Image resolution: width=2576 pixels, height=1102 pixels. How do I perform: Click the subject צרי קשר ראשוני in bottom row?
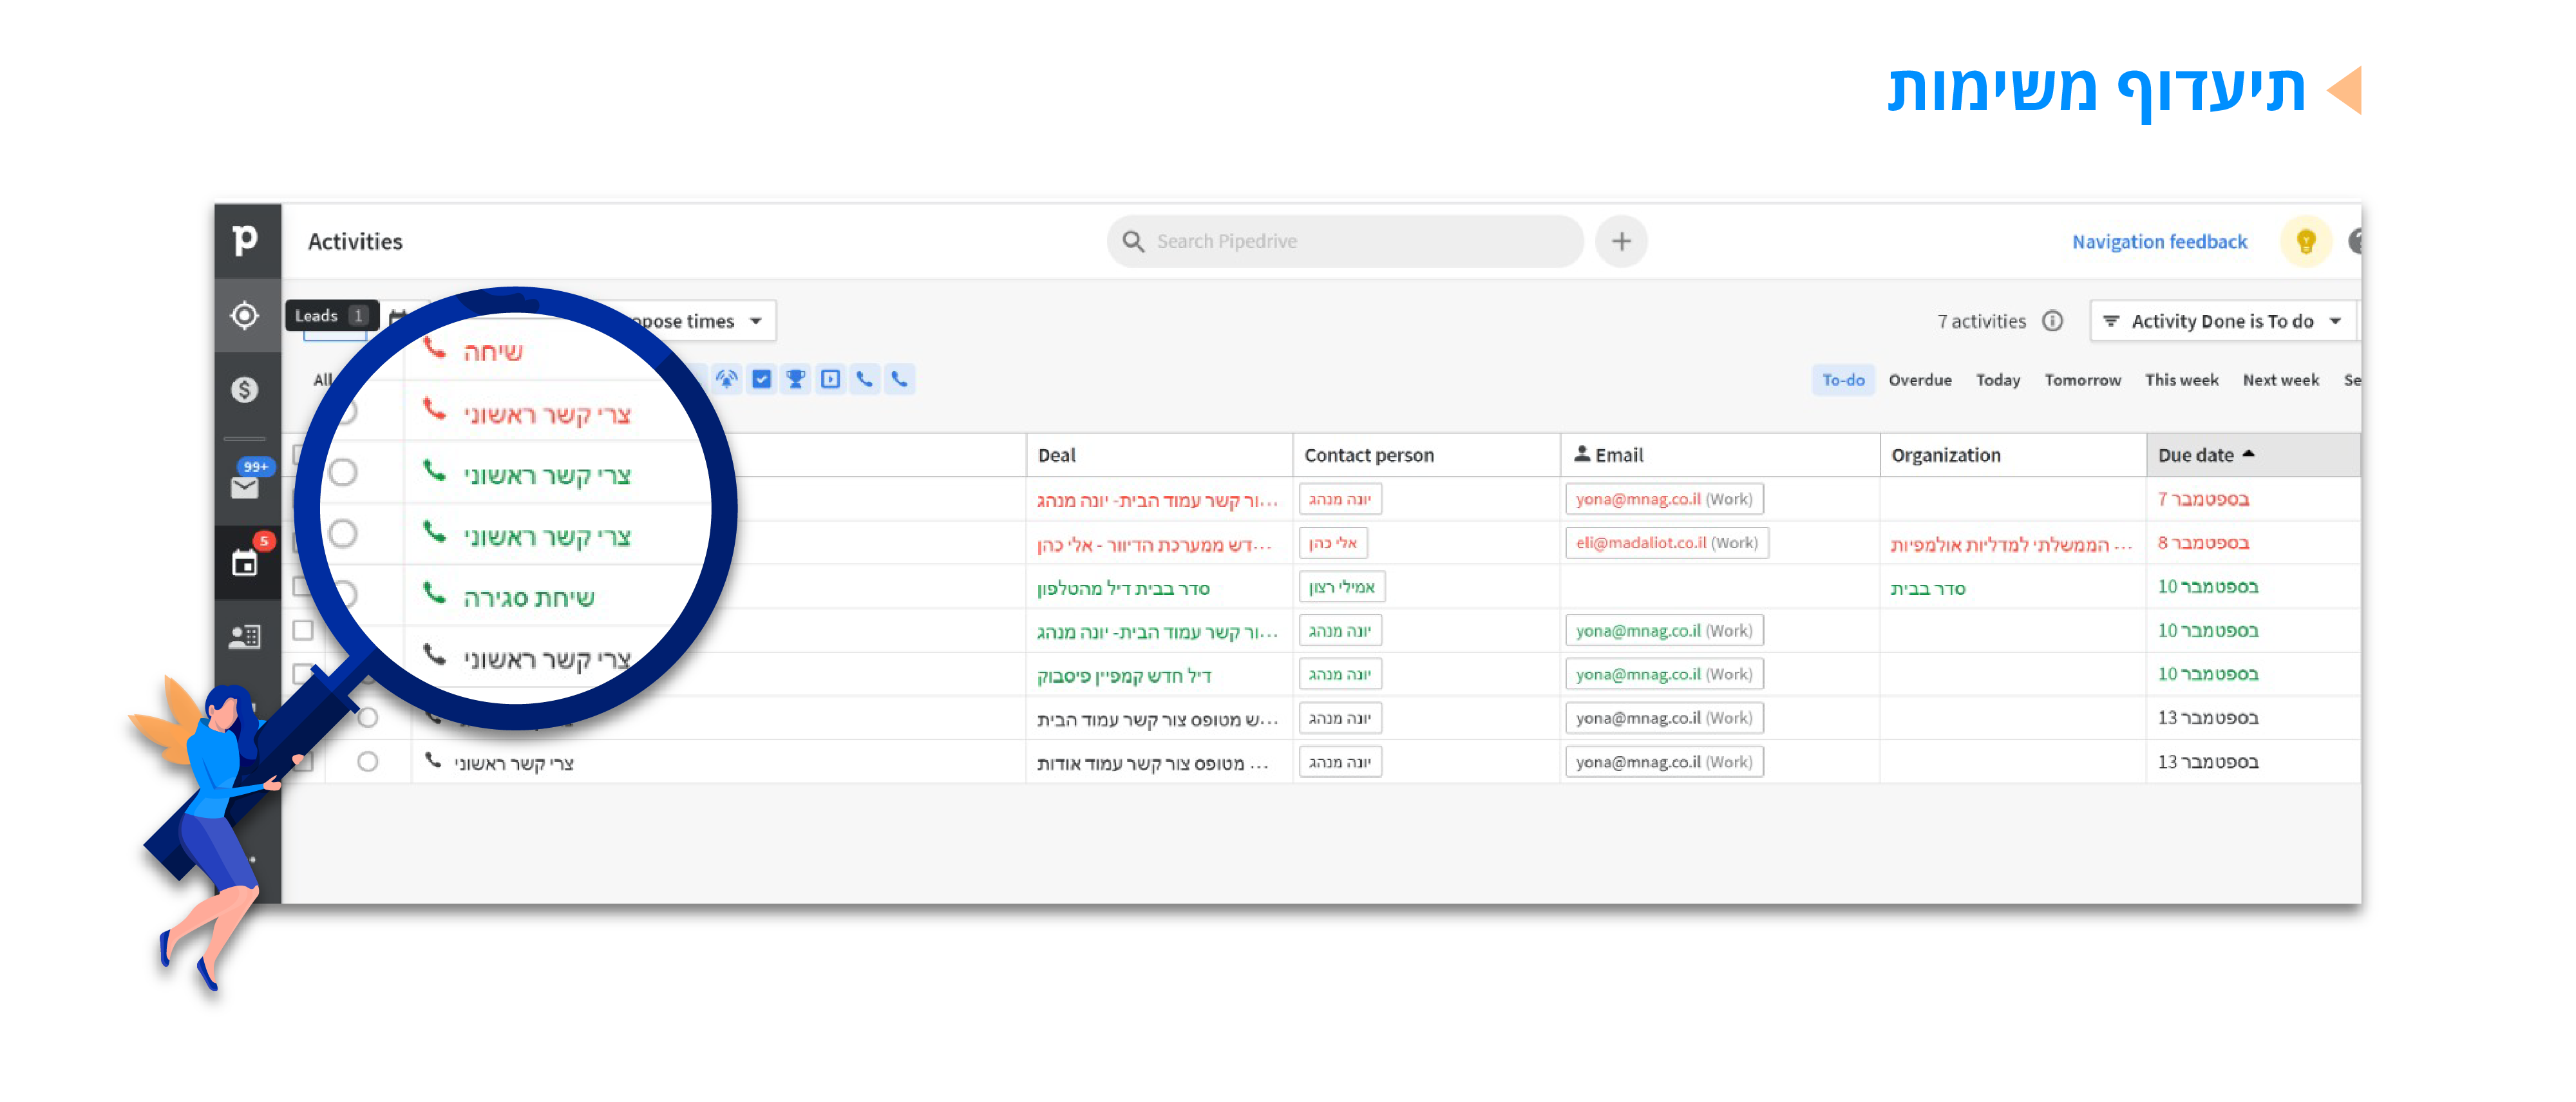click(514, 763)
